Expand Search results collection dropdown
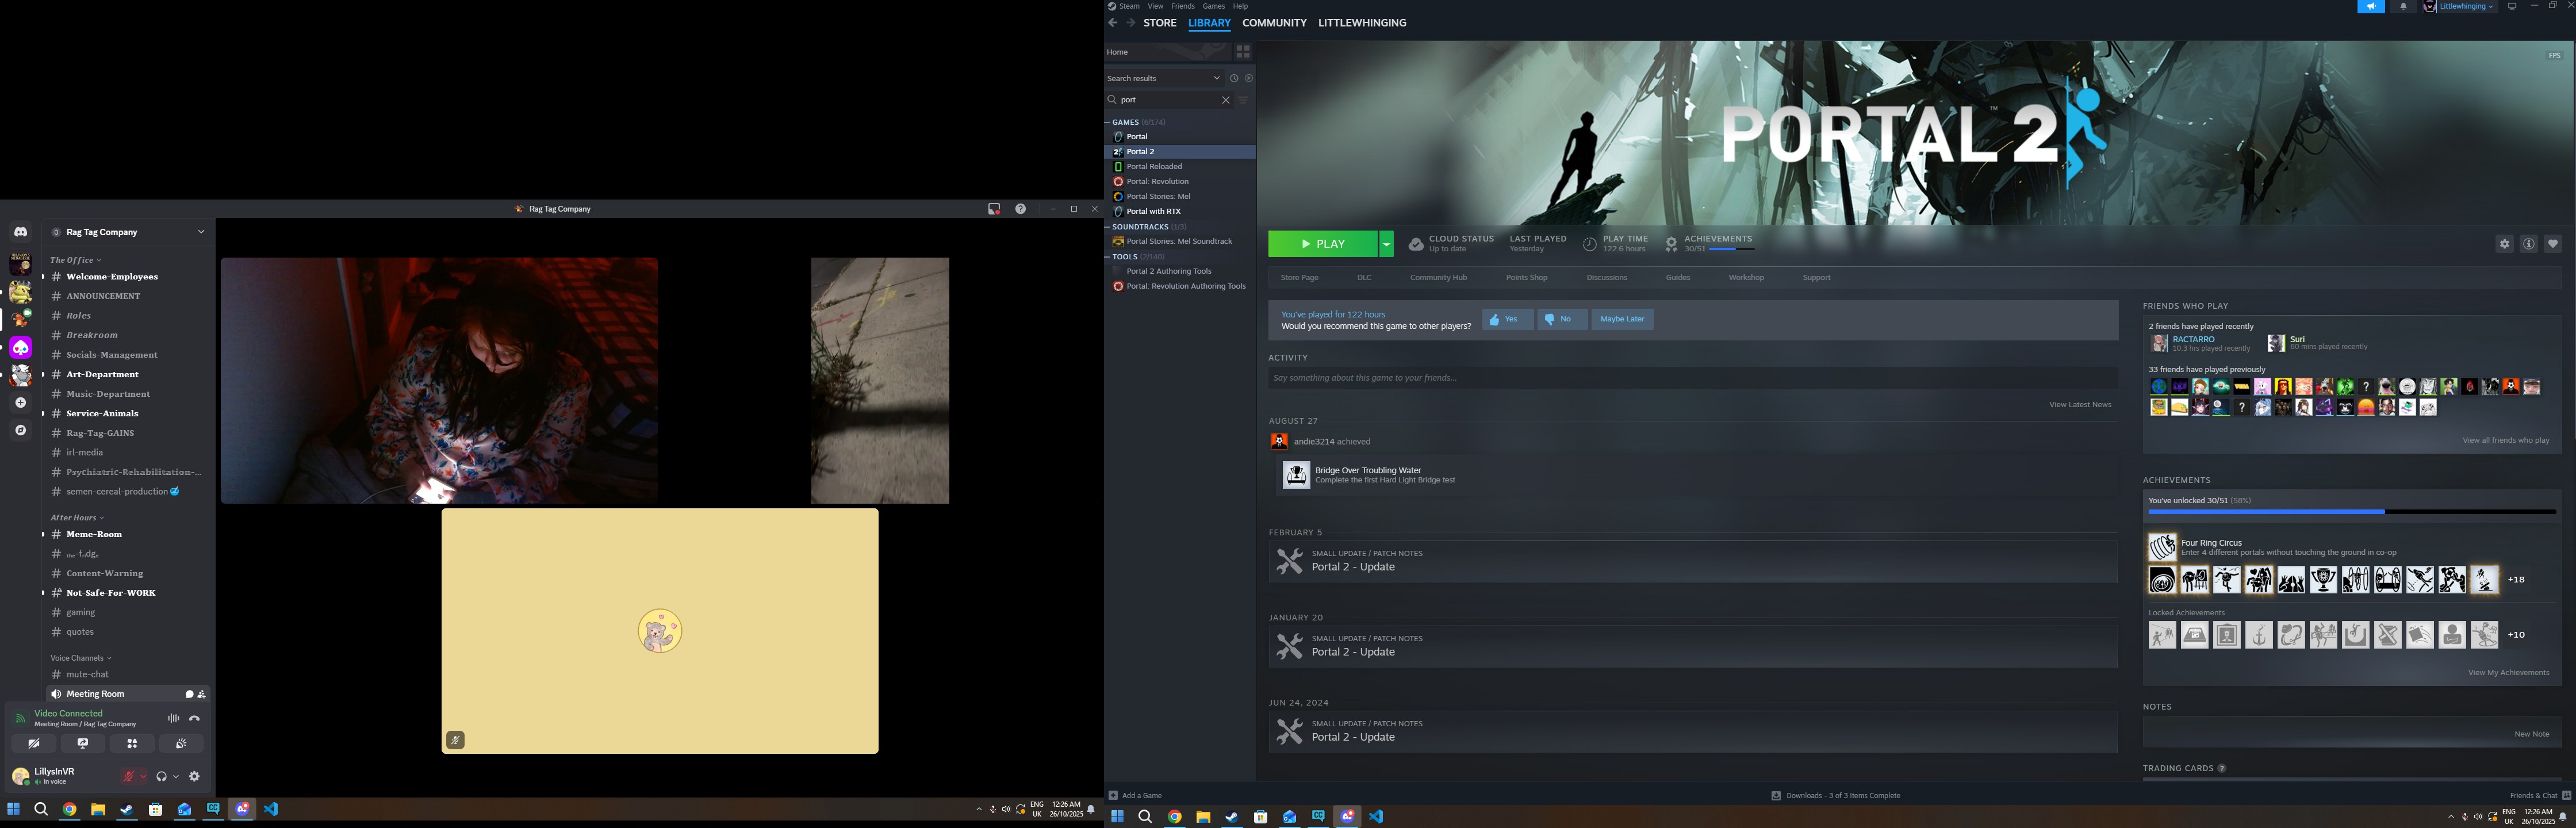2576x828 pixels. tap(1216, 78)
